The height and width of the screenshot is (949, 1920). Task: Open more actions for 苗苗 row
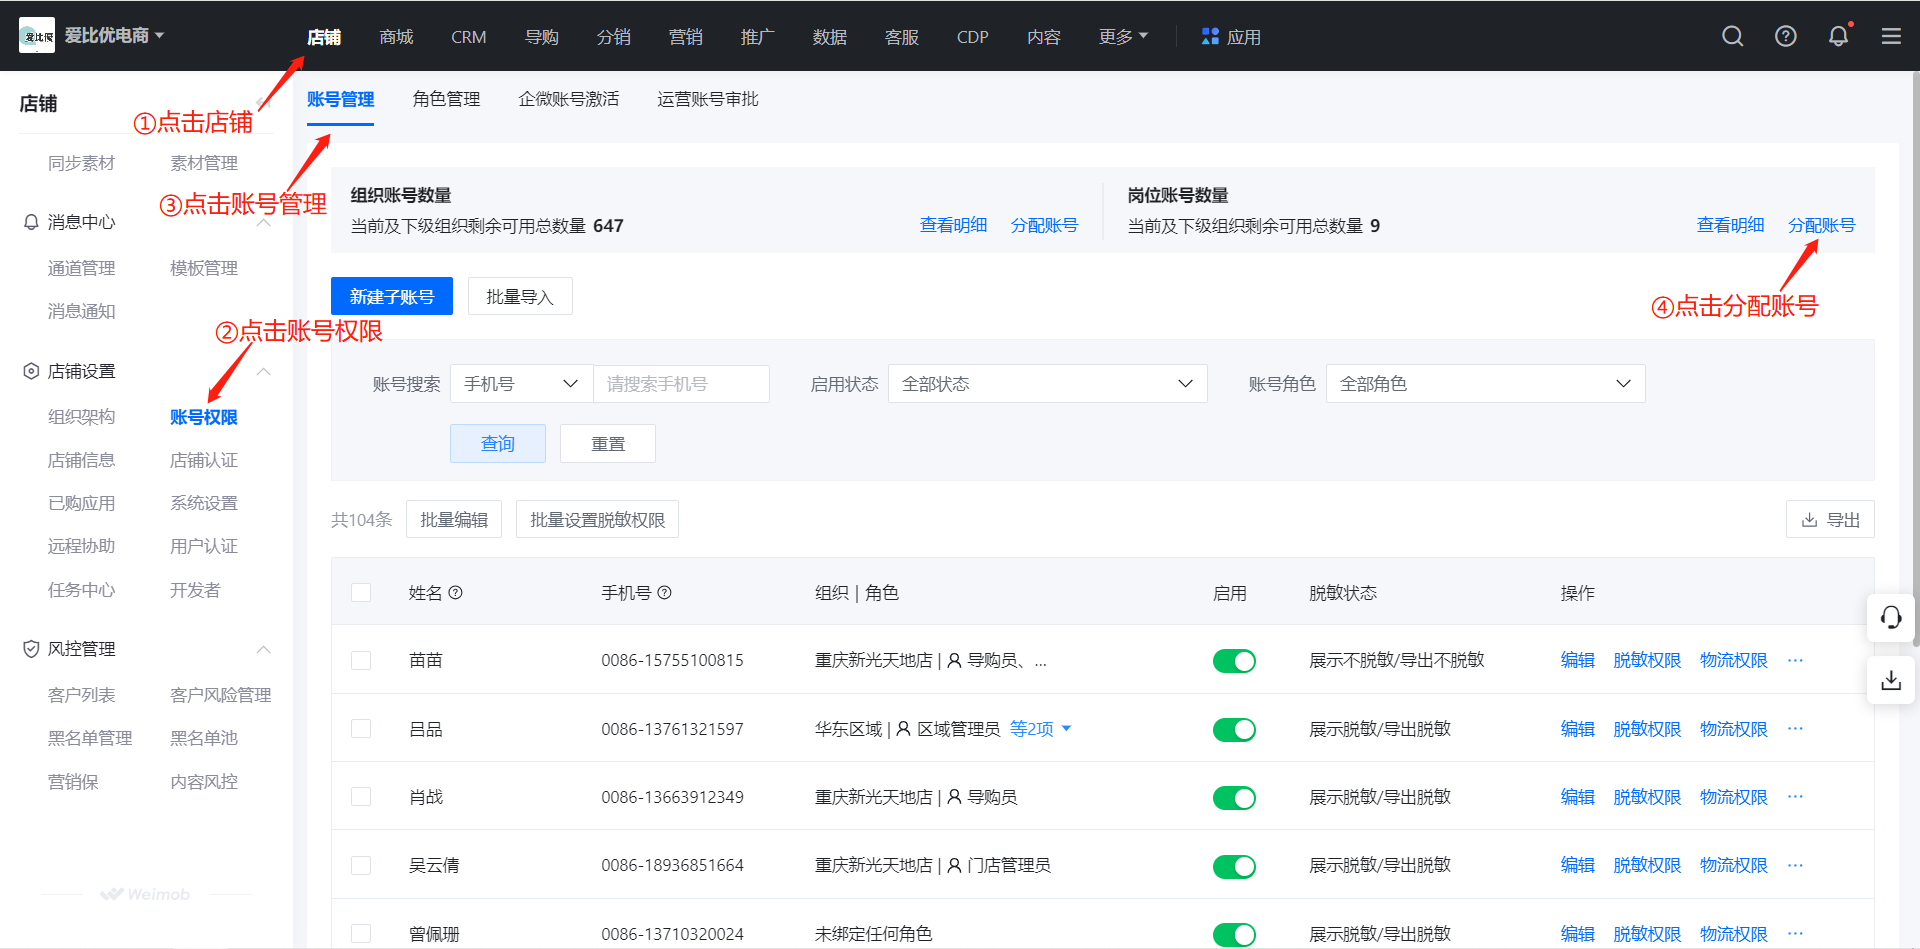pos(1796,660)
